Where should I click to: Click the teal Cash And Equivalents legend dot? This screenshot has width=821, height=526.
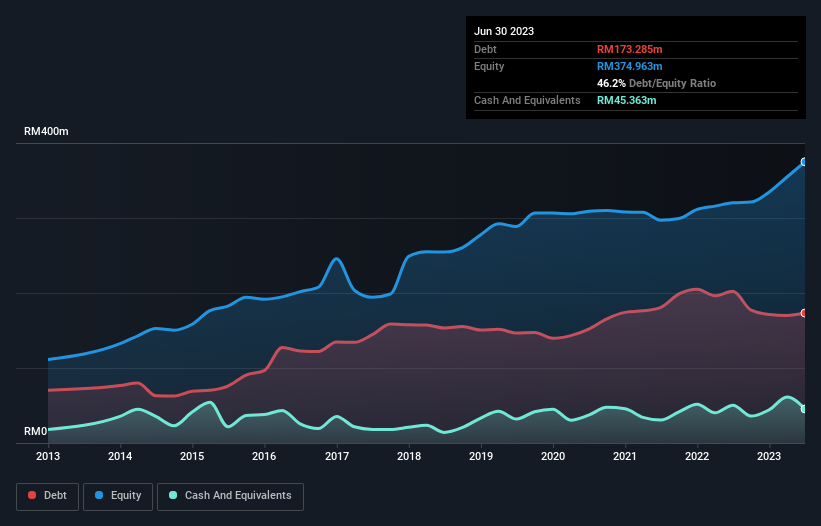tap(173, 495)
